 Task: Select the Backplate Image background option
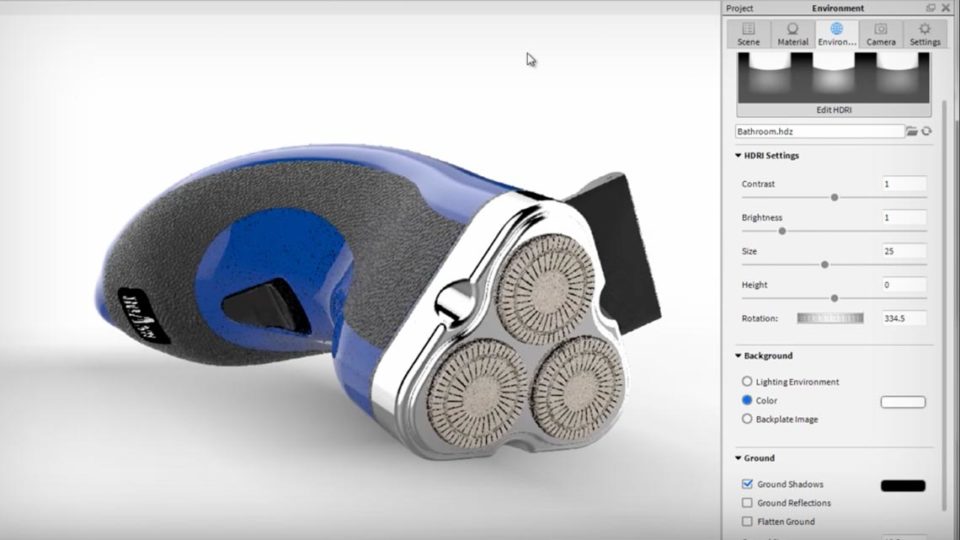click(x=747, y=419)
